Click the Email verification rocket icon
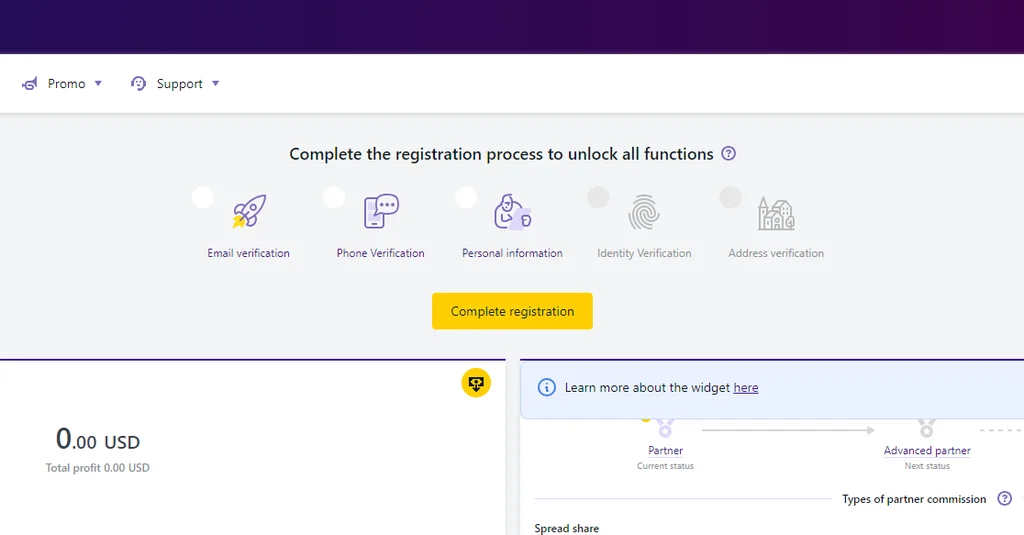Image resolution: width=1024 pixels, height=535 pixels. (x=249, y=212)
